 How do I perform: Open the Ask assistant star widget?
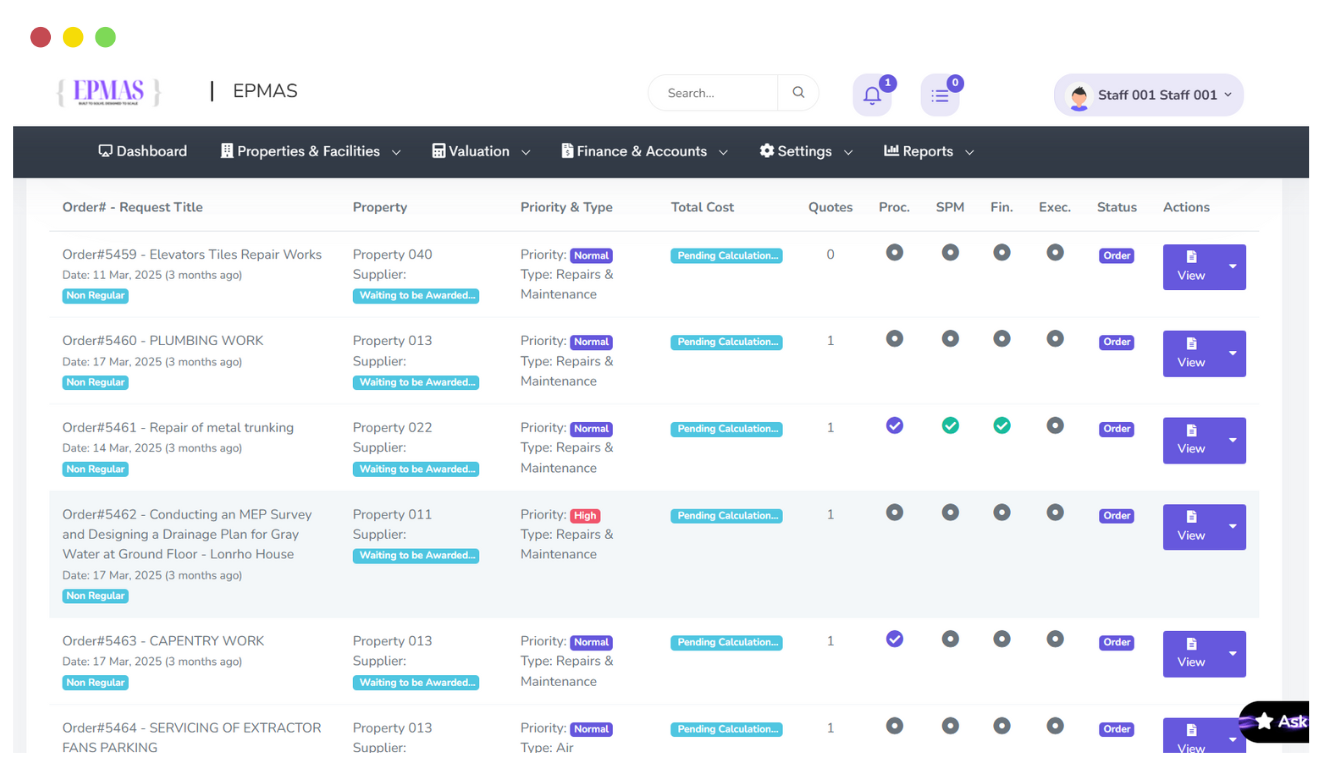click(x=1275, y=721)
